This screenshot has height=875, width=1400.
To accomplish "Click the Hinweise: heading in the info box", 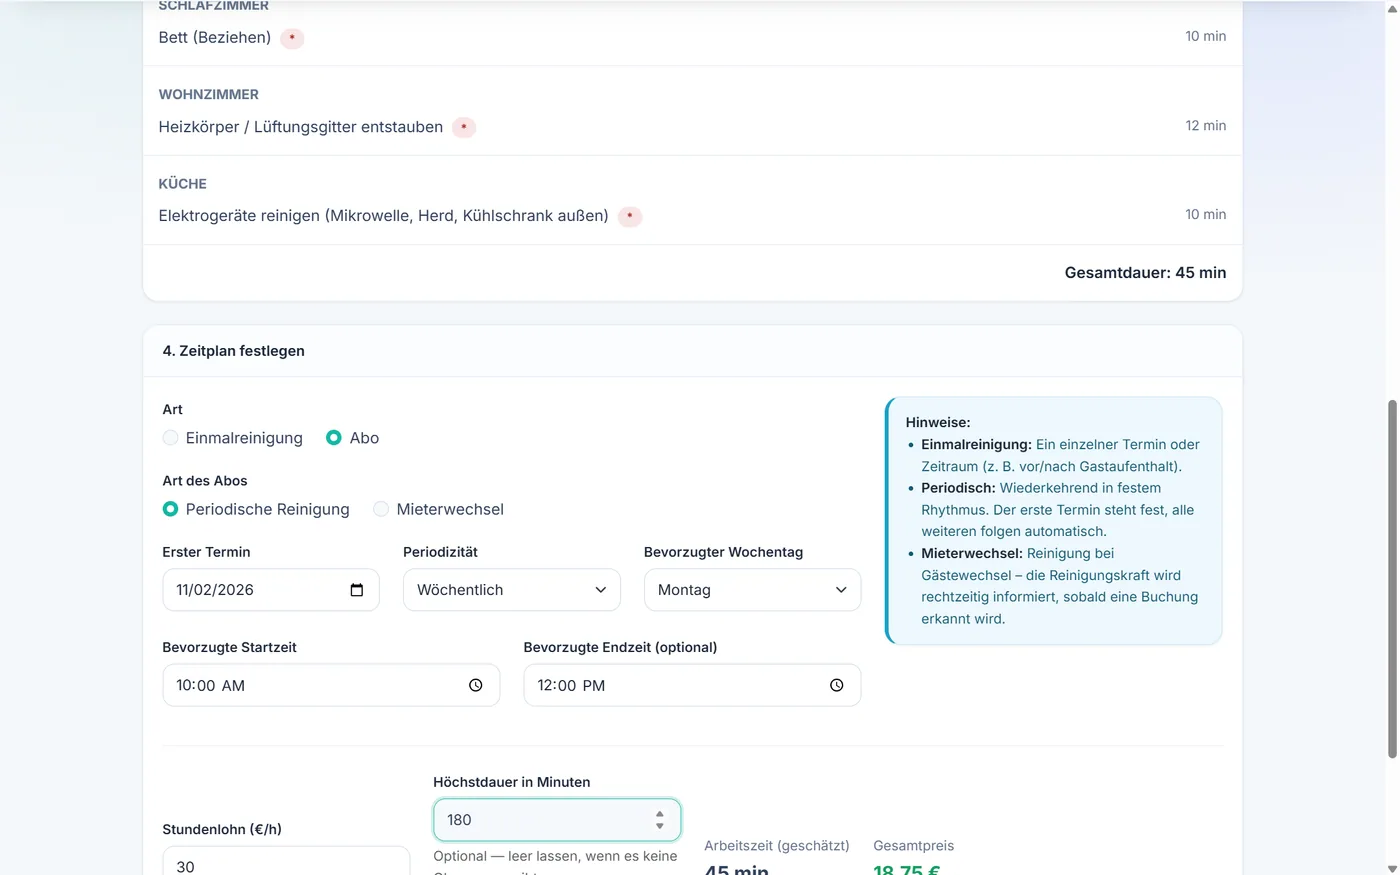I will pyautogui.click(x=938, y=423).
